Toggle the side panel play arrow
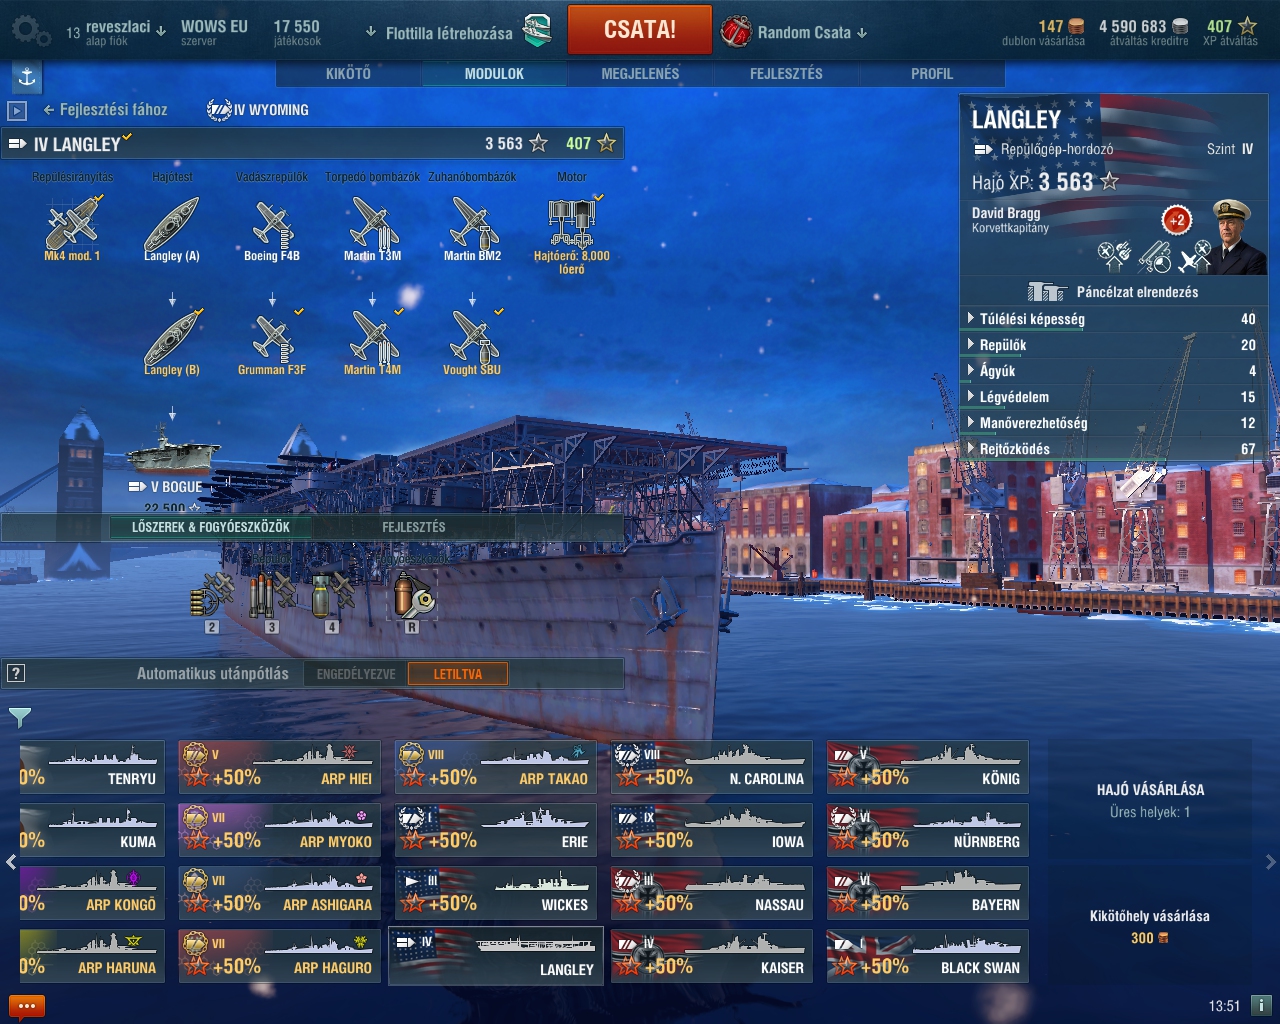1280x1024 pixels. pos(17,110)
